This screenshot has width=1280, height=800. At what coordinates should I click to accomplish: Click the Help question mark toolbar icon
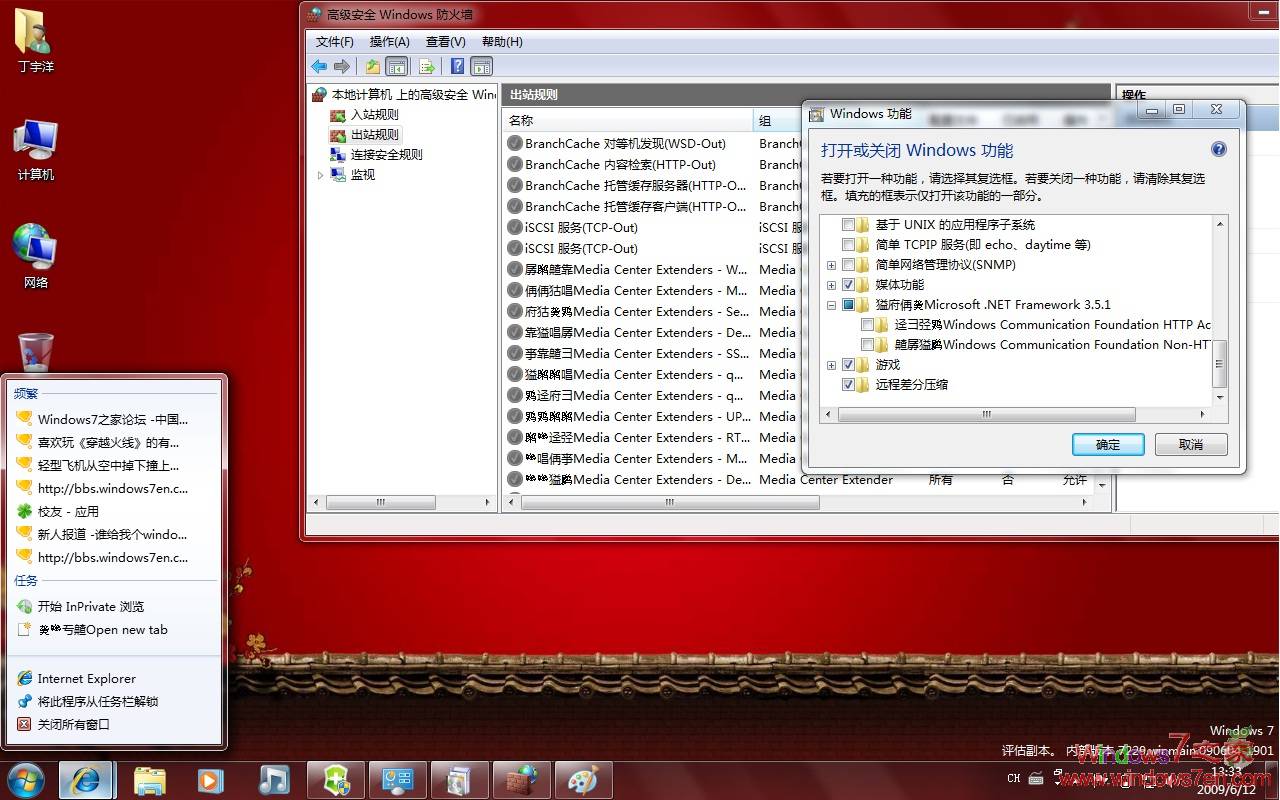point(456,66)
